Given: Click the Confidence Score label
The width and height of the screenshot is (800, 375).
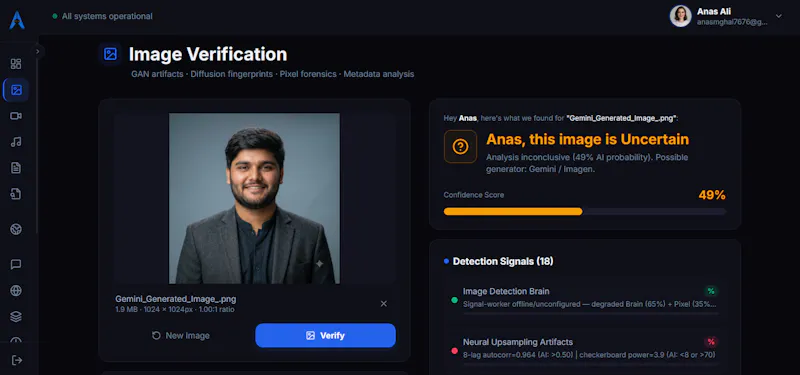Looking at the screenshot, I should pos(473,195).
